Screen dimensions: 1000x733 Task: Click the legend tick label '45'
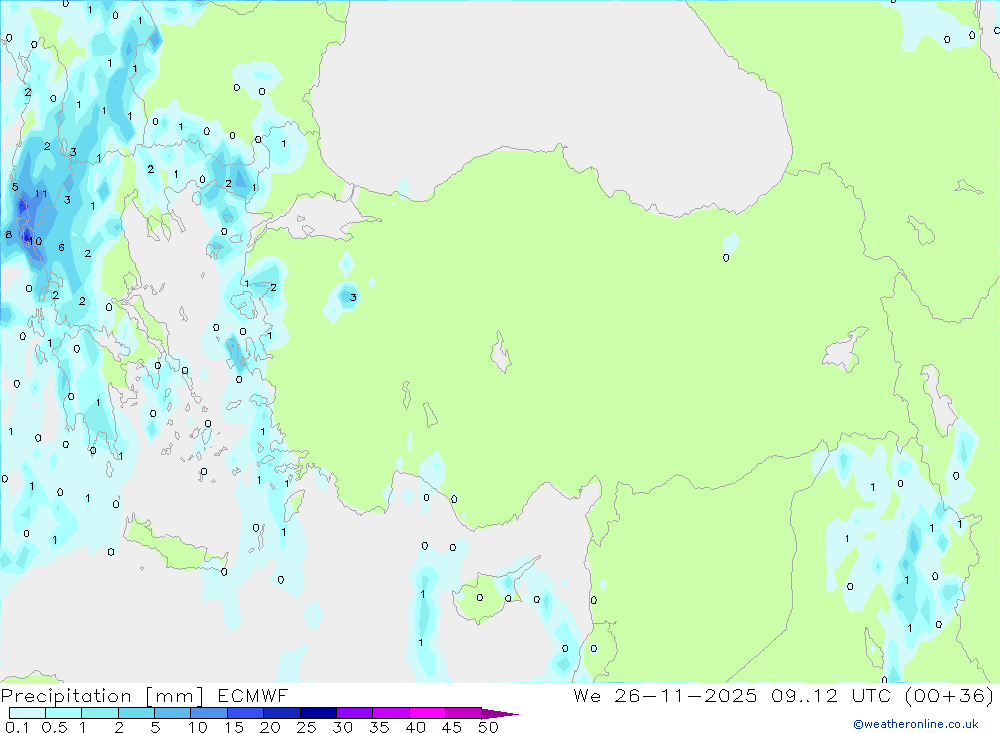[x=452, y=727]
